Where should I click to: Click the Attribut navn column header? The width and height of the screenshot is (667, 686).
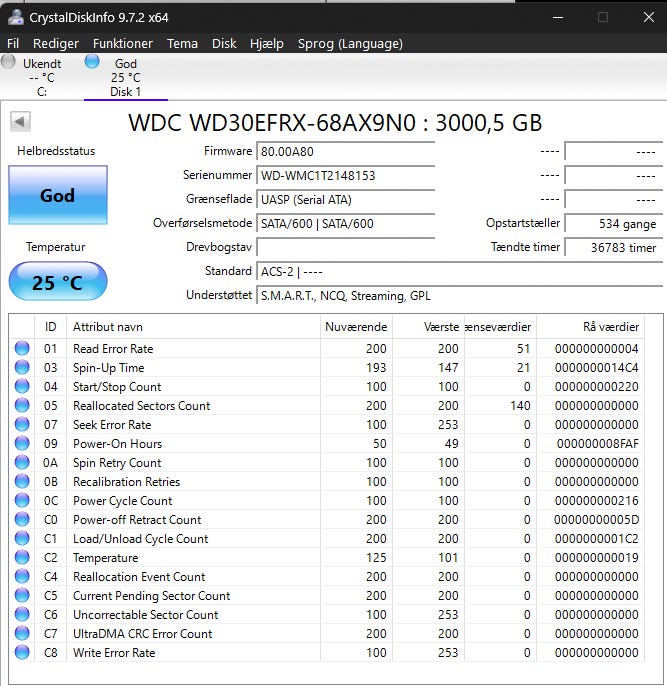(108, 327)
